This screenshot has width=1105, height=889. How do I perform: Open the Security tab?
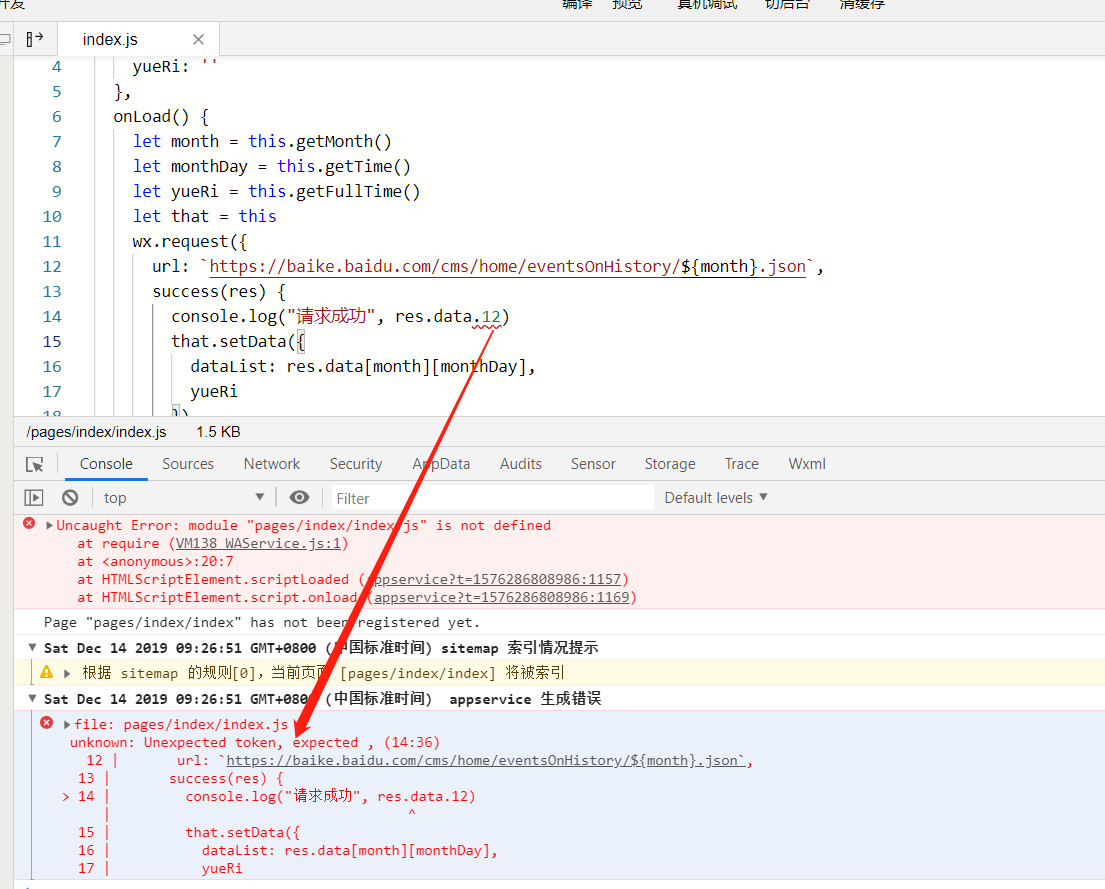pyautogui.click(x=356, y=464)
